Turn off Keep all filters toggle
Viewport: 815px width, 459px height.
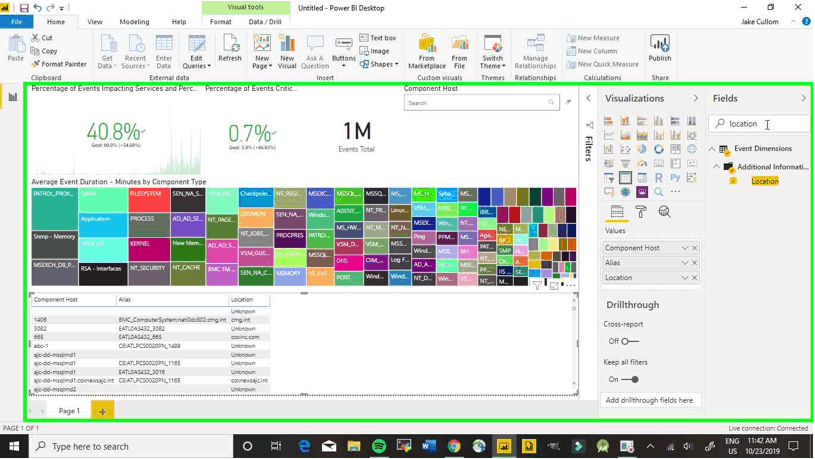[630, 379]
